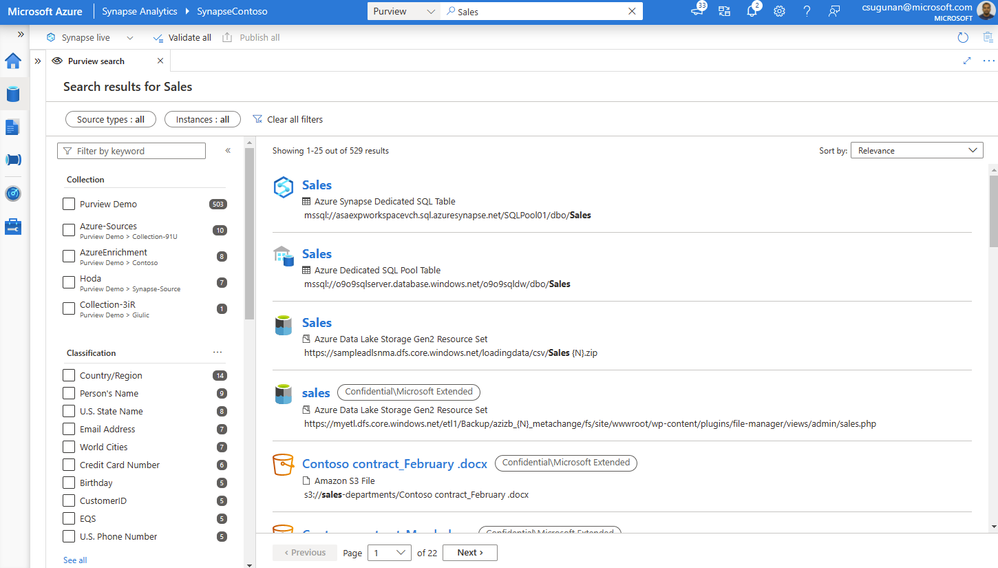
Task: Click the Previous page button
Action: tap(304, 553)
